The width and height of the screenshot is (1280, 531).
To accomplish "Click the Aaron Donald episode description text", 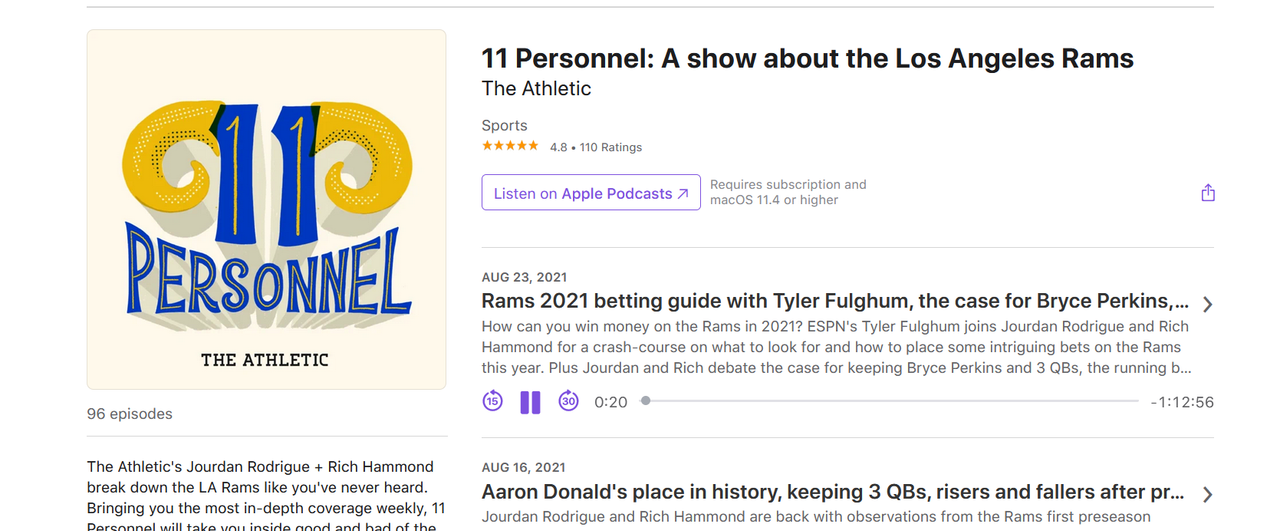I will (x=816, y=517).
